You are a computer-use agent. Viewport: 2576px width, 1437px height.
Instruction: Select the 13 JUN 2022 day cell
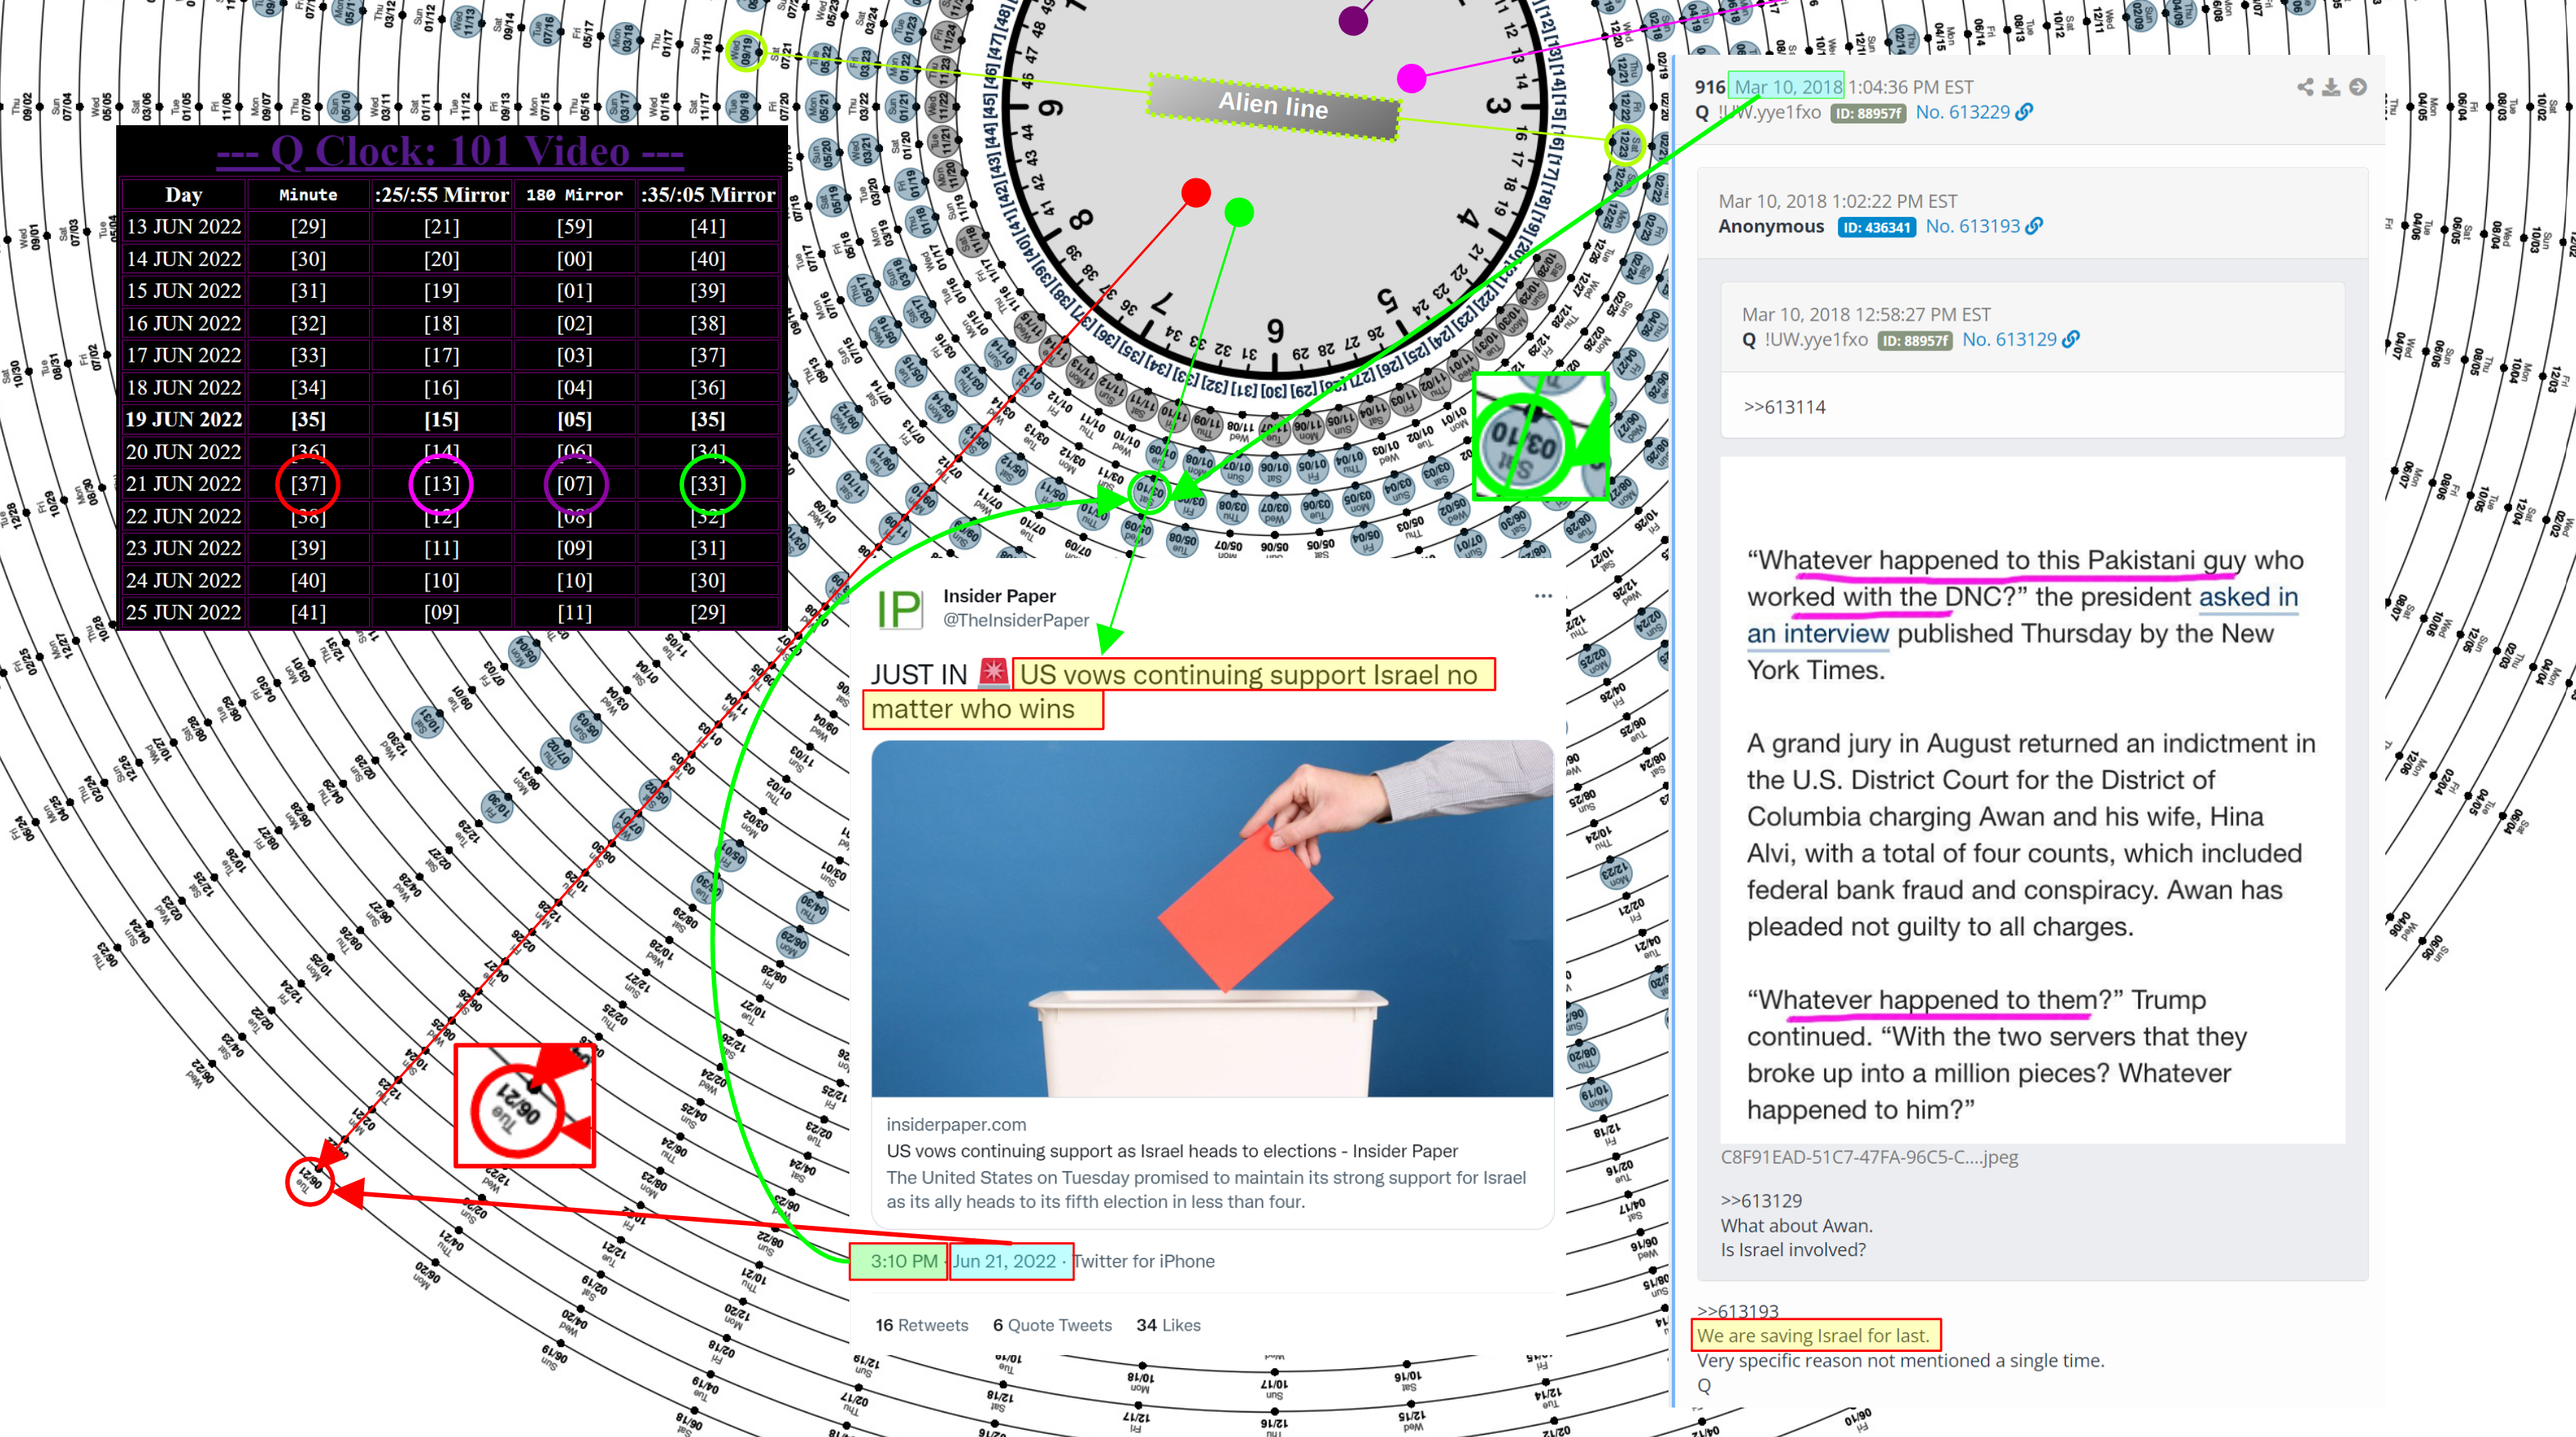pos(183,227)
